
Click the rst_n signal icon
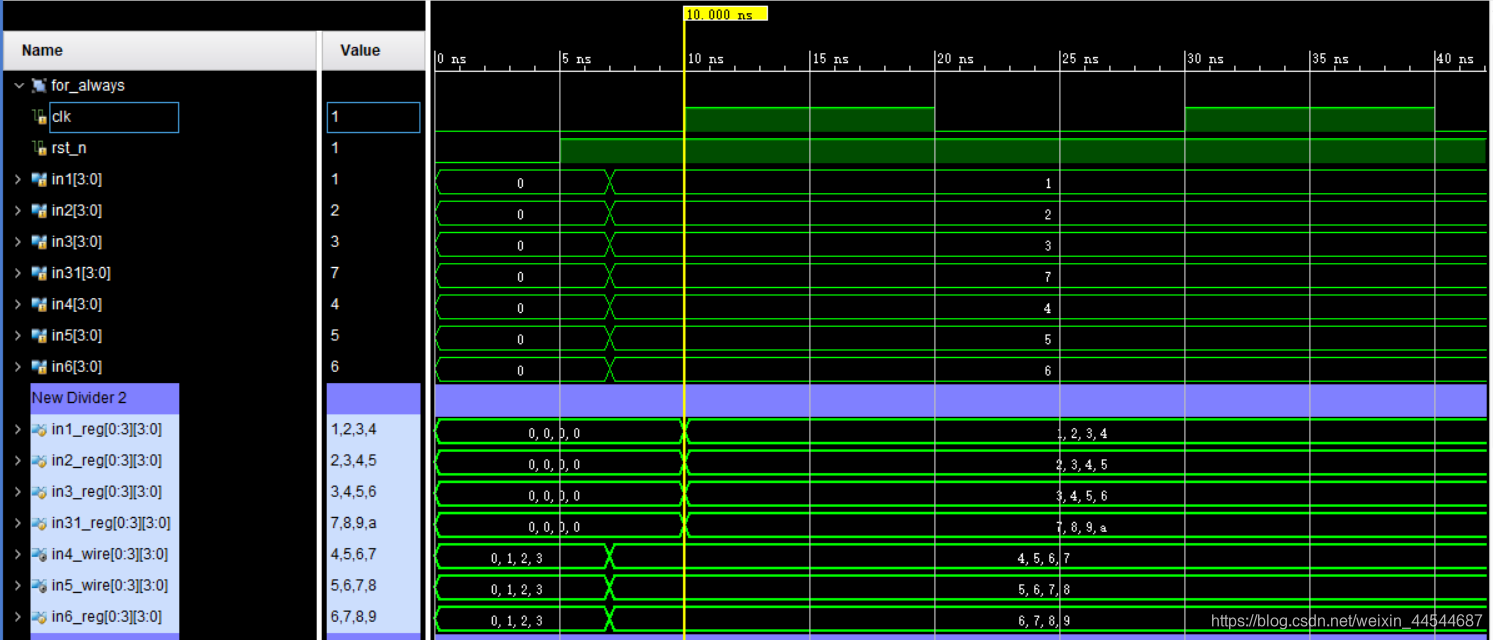coord(40,148)
